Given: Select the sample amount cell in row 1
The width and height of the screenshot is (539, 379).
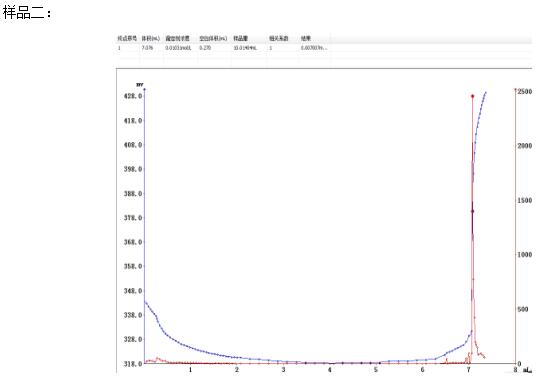Looking at the screenshot, I should click(x=245, y=48).
